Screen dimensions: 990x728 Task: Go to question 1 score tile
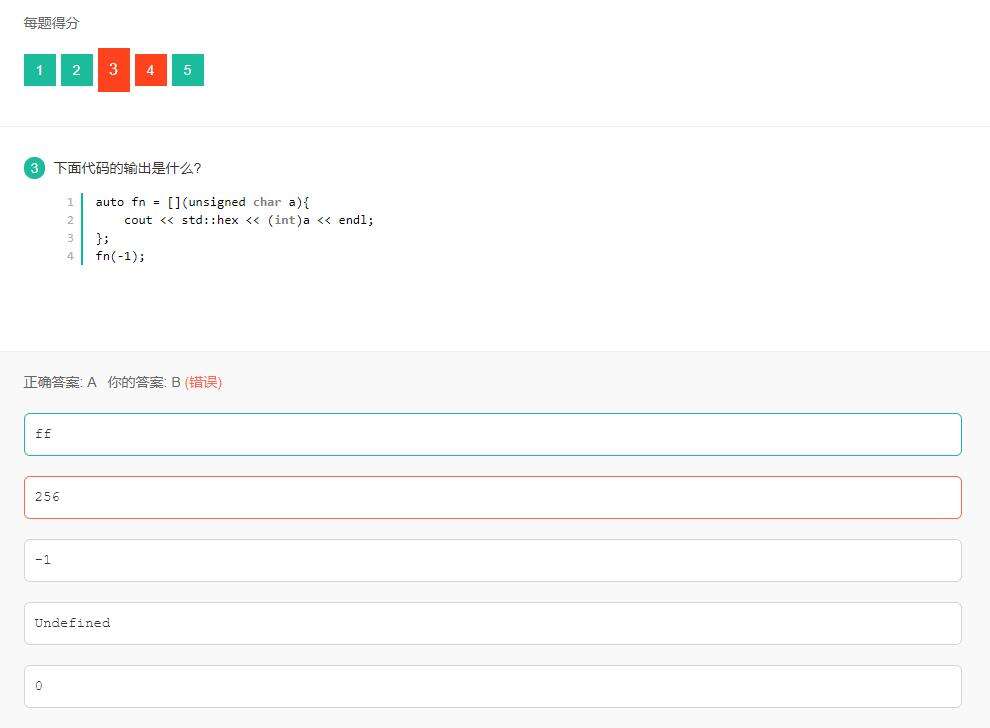tap(40, 70)
